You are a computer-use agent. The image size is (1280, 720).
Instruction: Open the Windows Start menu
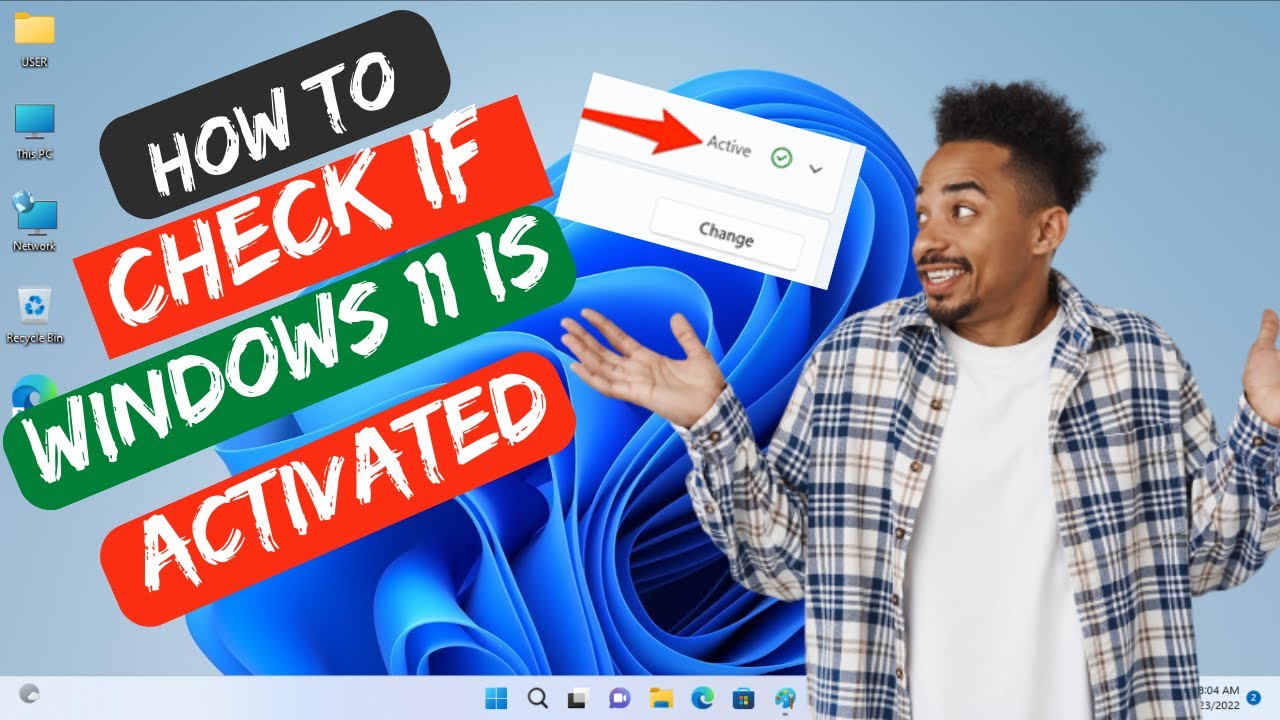pos(496,697)
